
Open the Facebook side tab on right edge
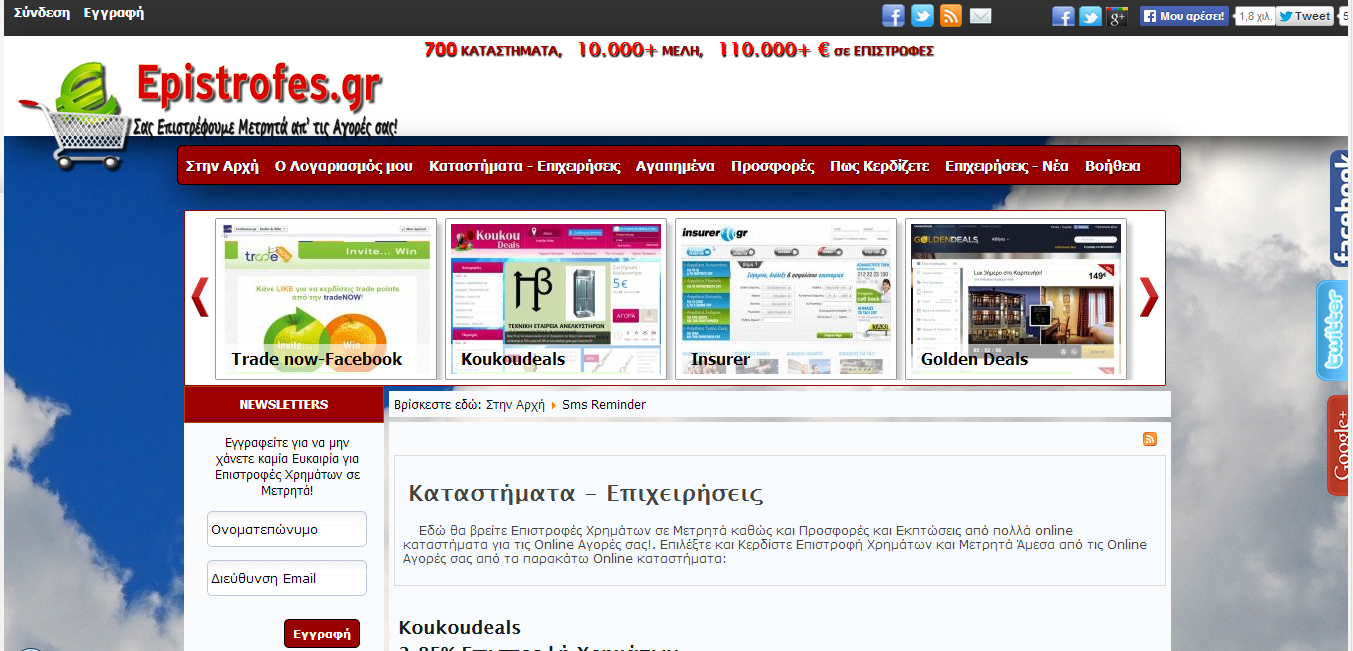1340,209
